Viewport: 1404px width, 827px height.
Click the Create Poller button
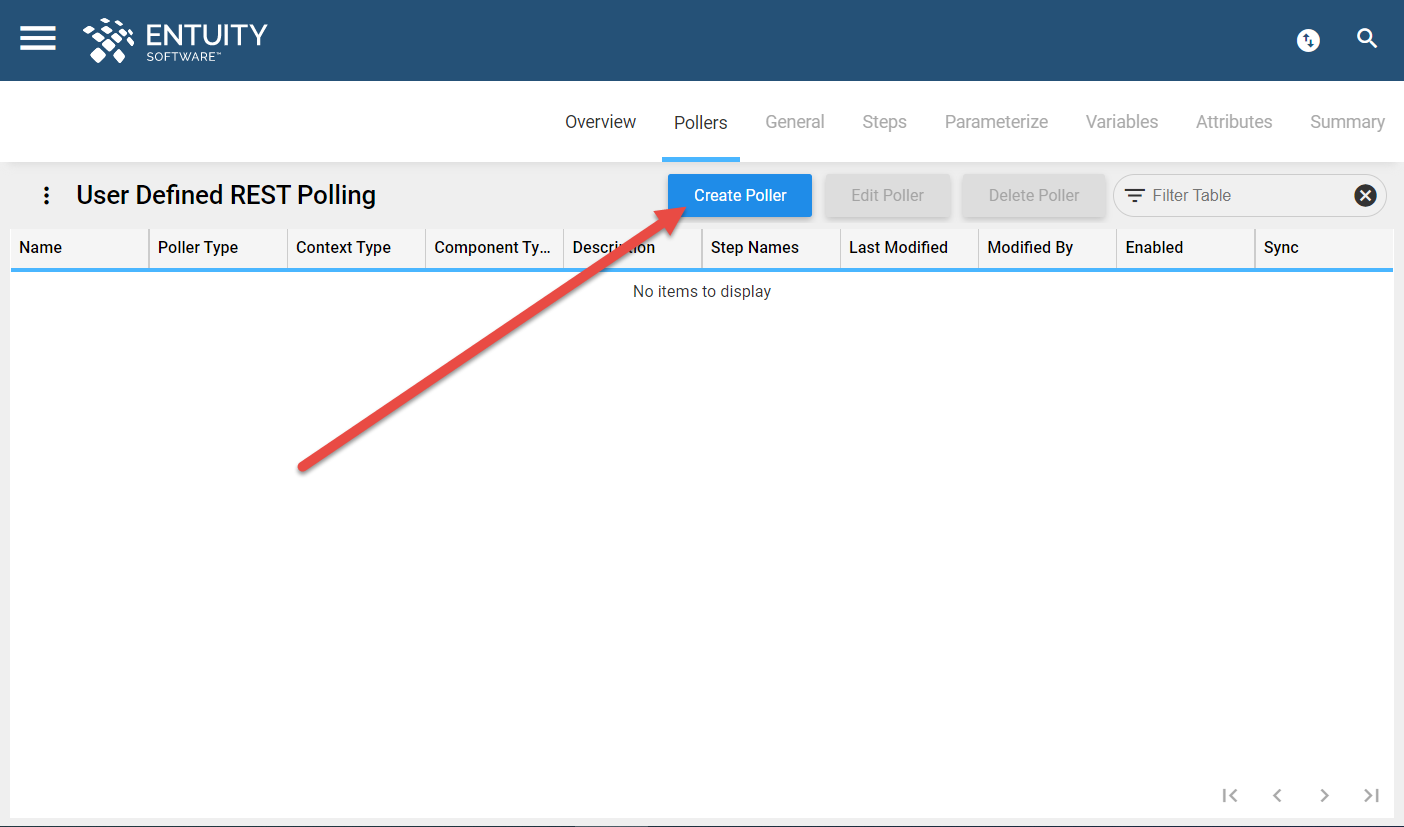(x=739, y=195)
